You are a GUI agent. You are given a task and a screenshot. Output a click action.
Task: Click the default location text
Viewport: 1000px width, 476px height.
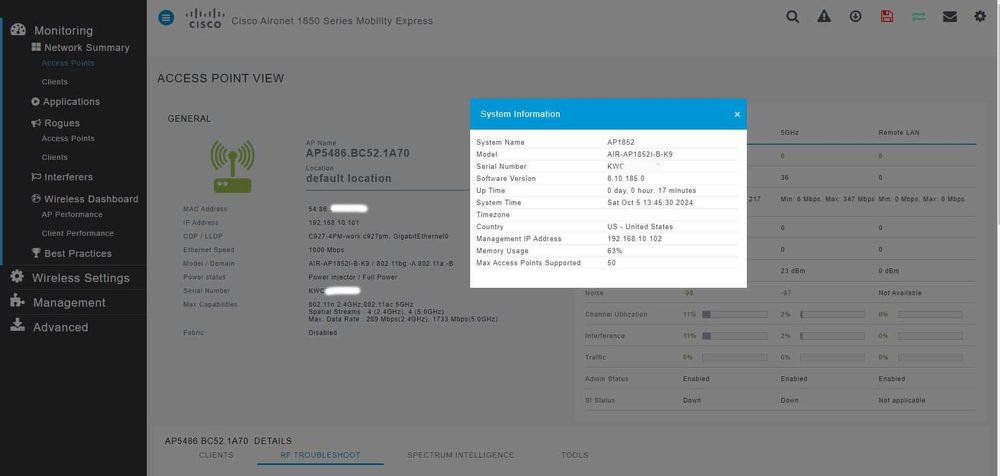coord(348,178)
